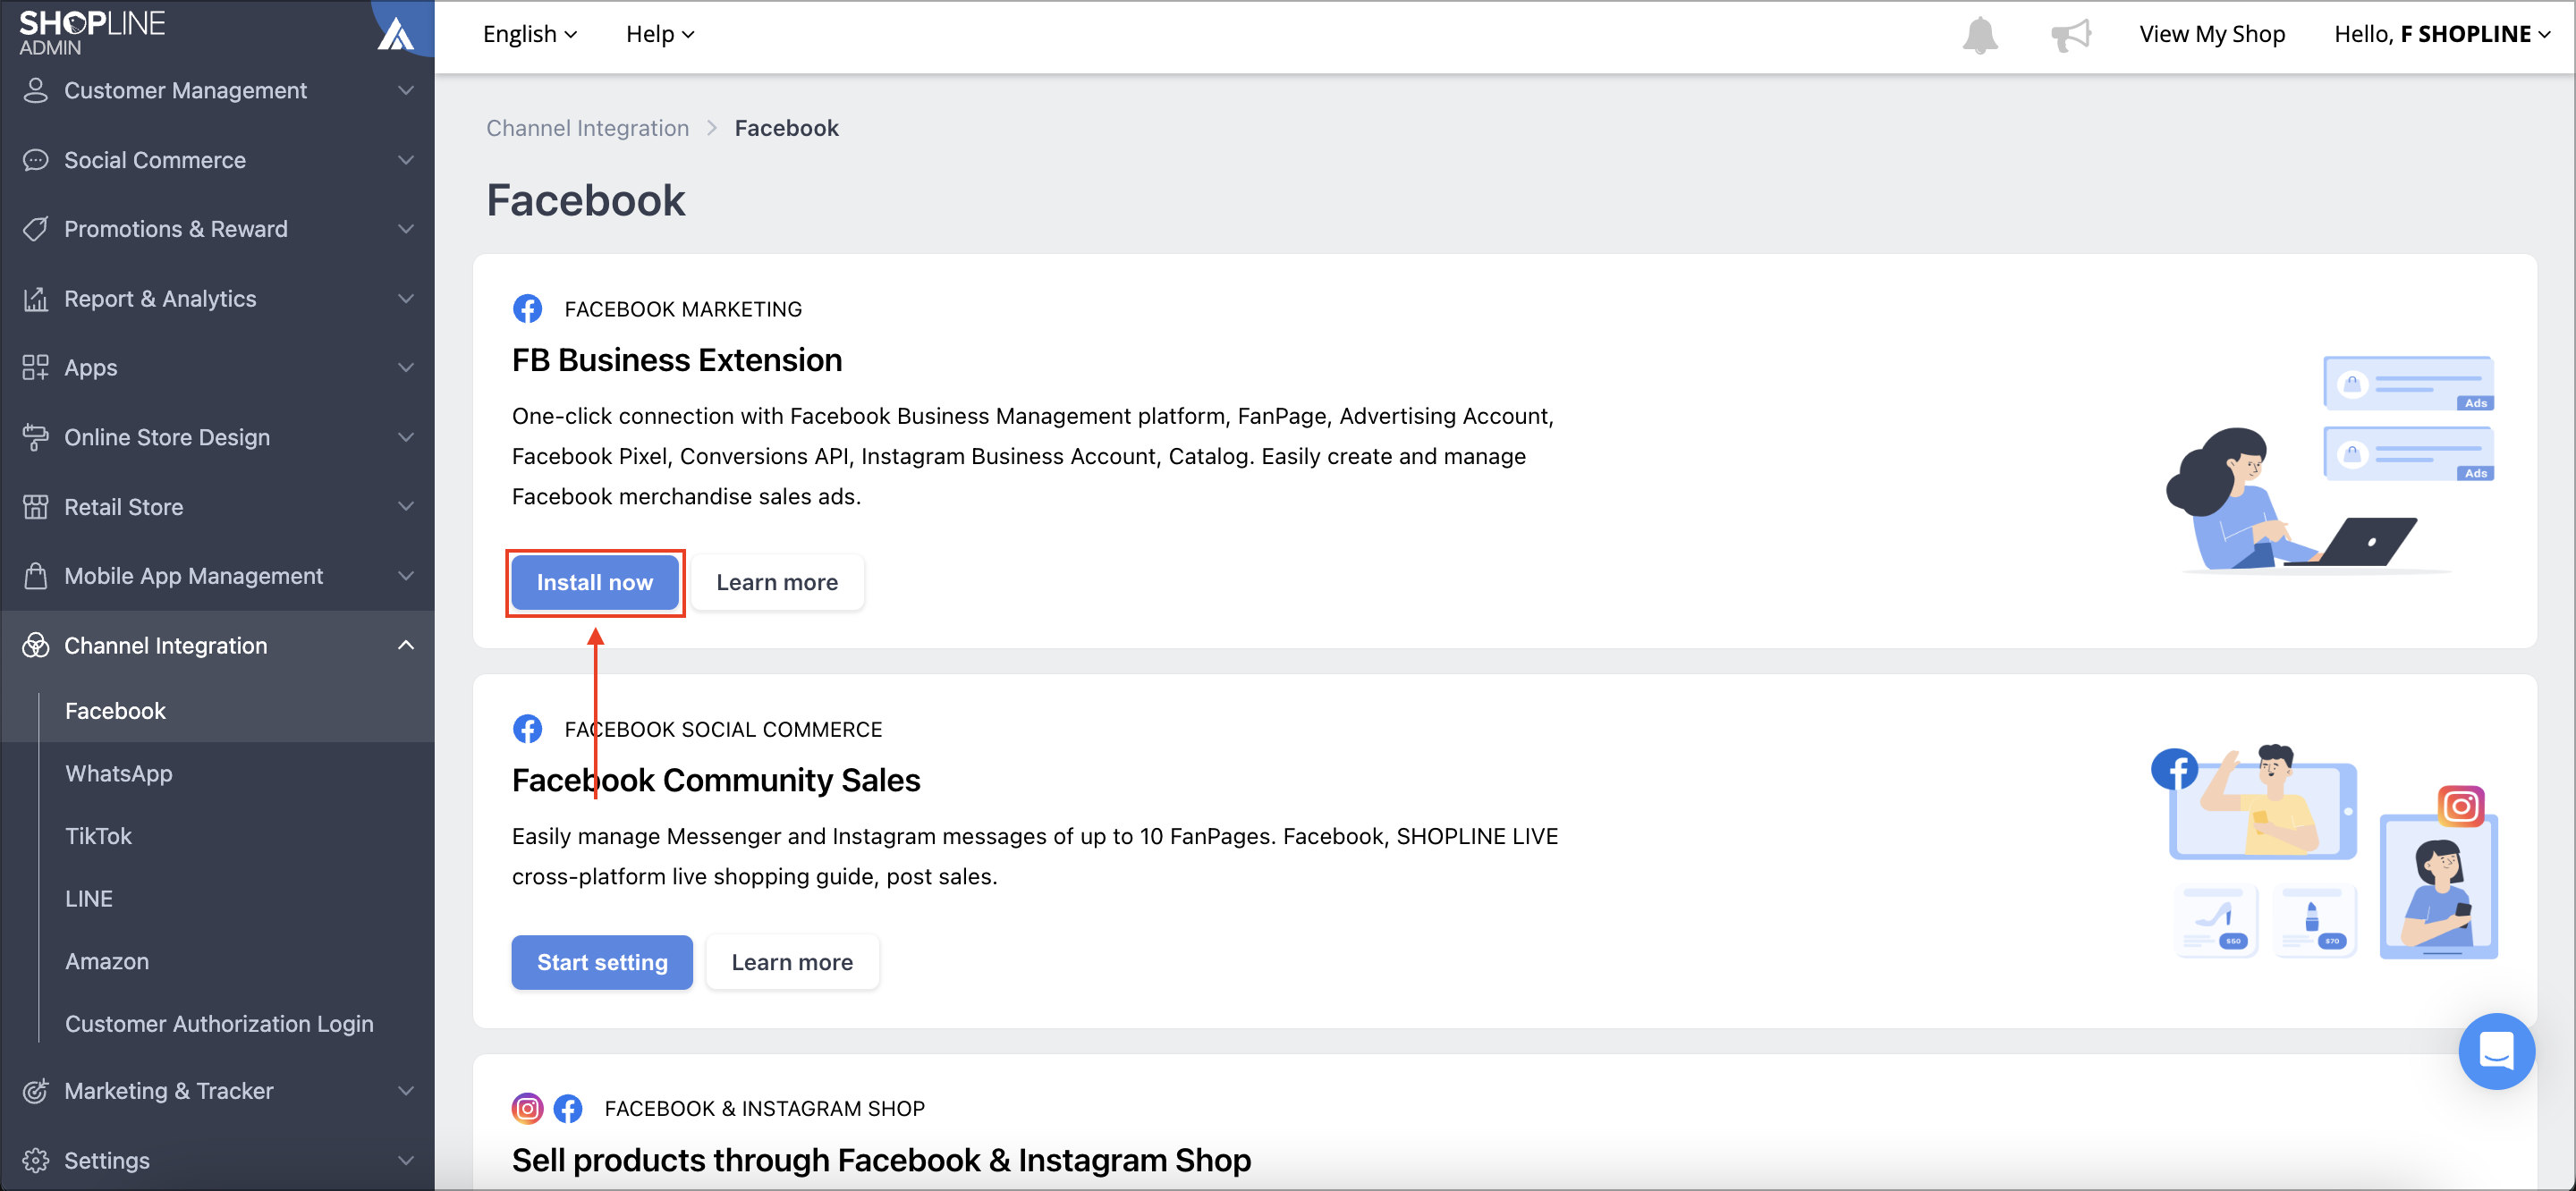Click the SHOPLINE Admin logo
This screenshot has height=1191, width=2576.
[x=92, y=32]
